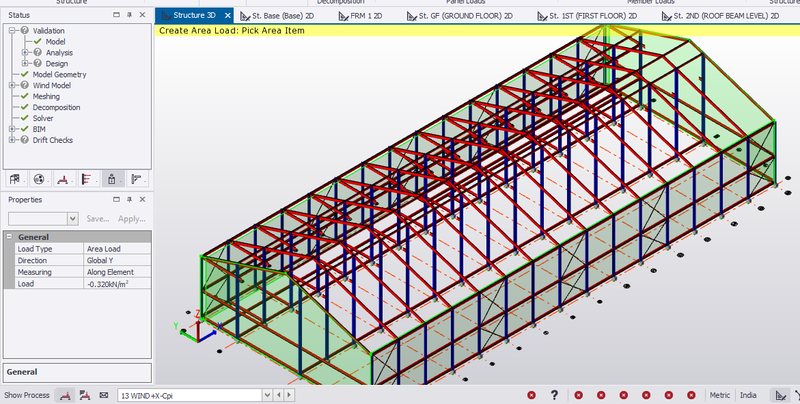Click the highlighted set-square icon beside India
This screenshot has height=404, width=800.
click(x=781, y=395)
